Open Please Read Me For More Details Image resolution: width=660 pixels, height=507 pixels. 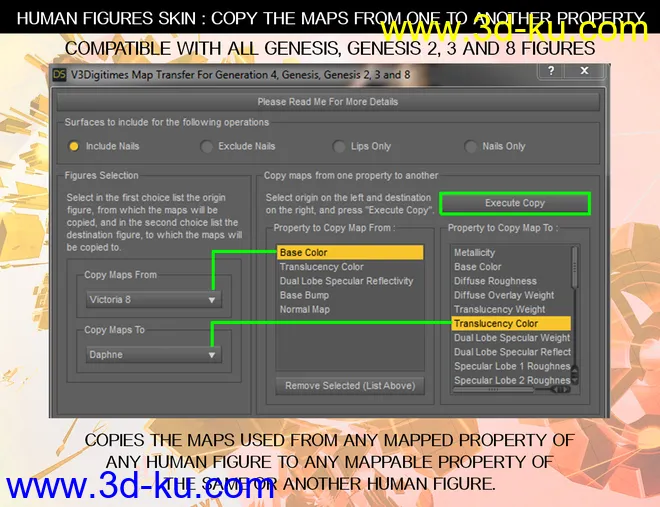[327, 102]
